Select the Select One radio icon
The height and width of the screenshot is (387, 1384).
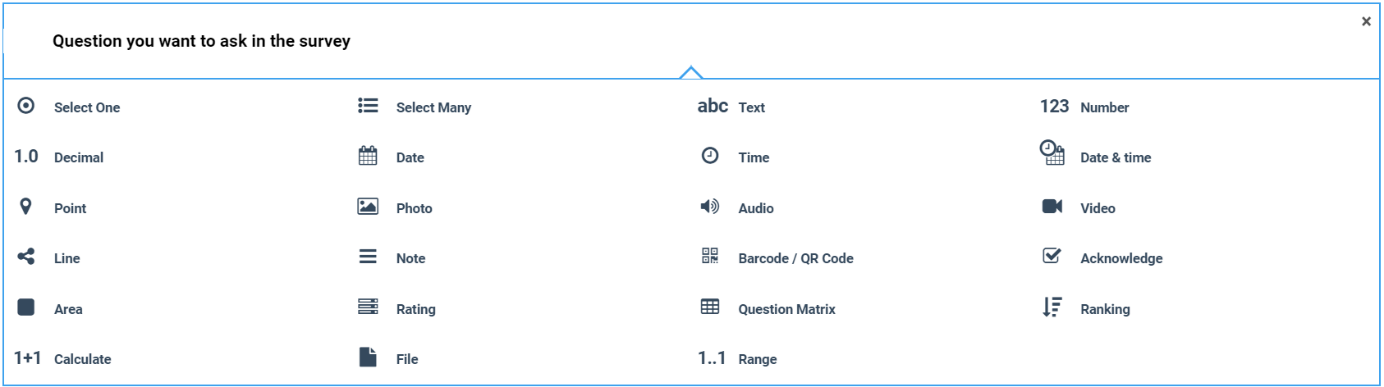point(26,106)
